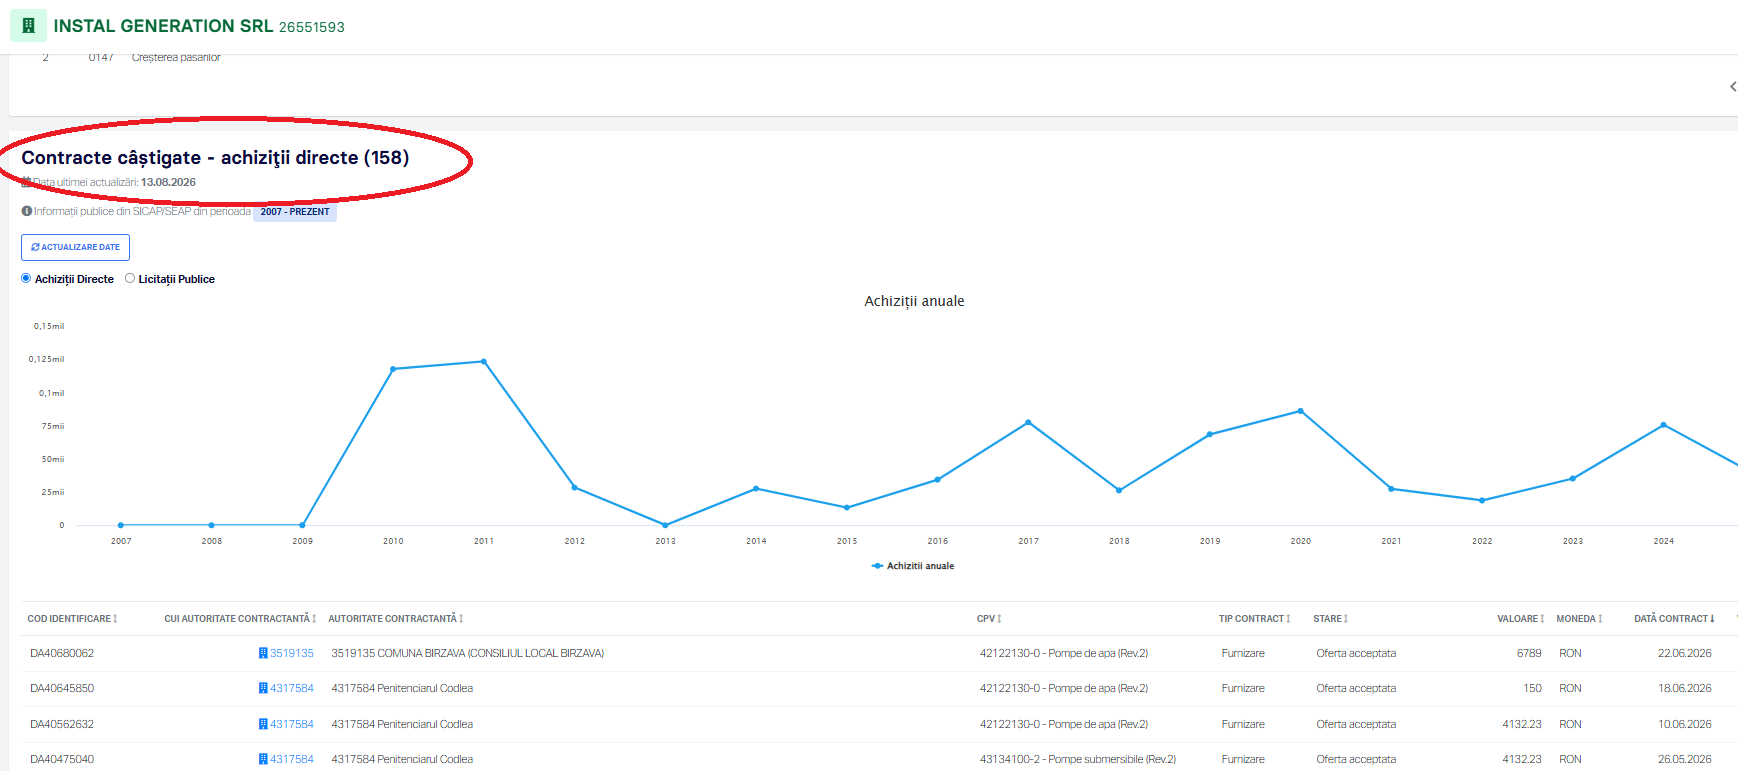Click building icon in DA40475040 row
The height and width of the screenshot is (771, 1738).
263,759
